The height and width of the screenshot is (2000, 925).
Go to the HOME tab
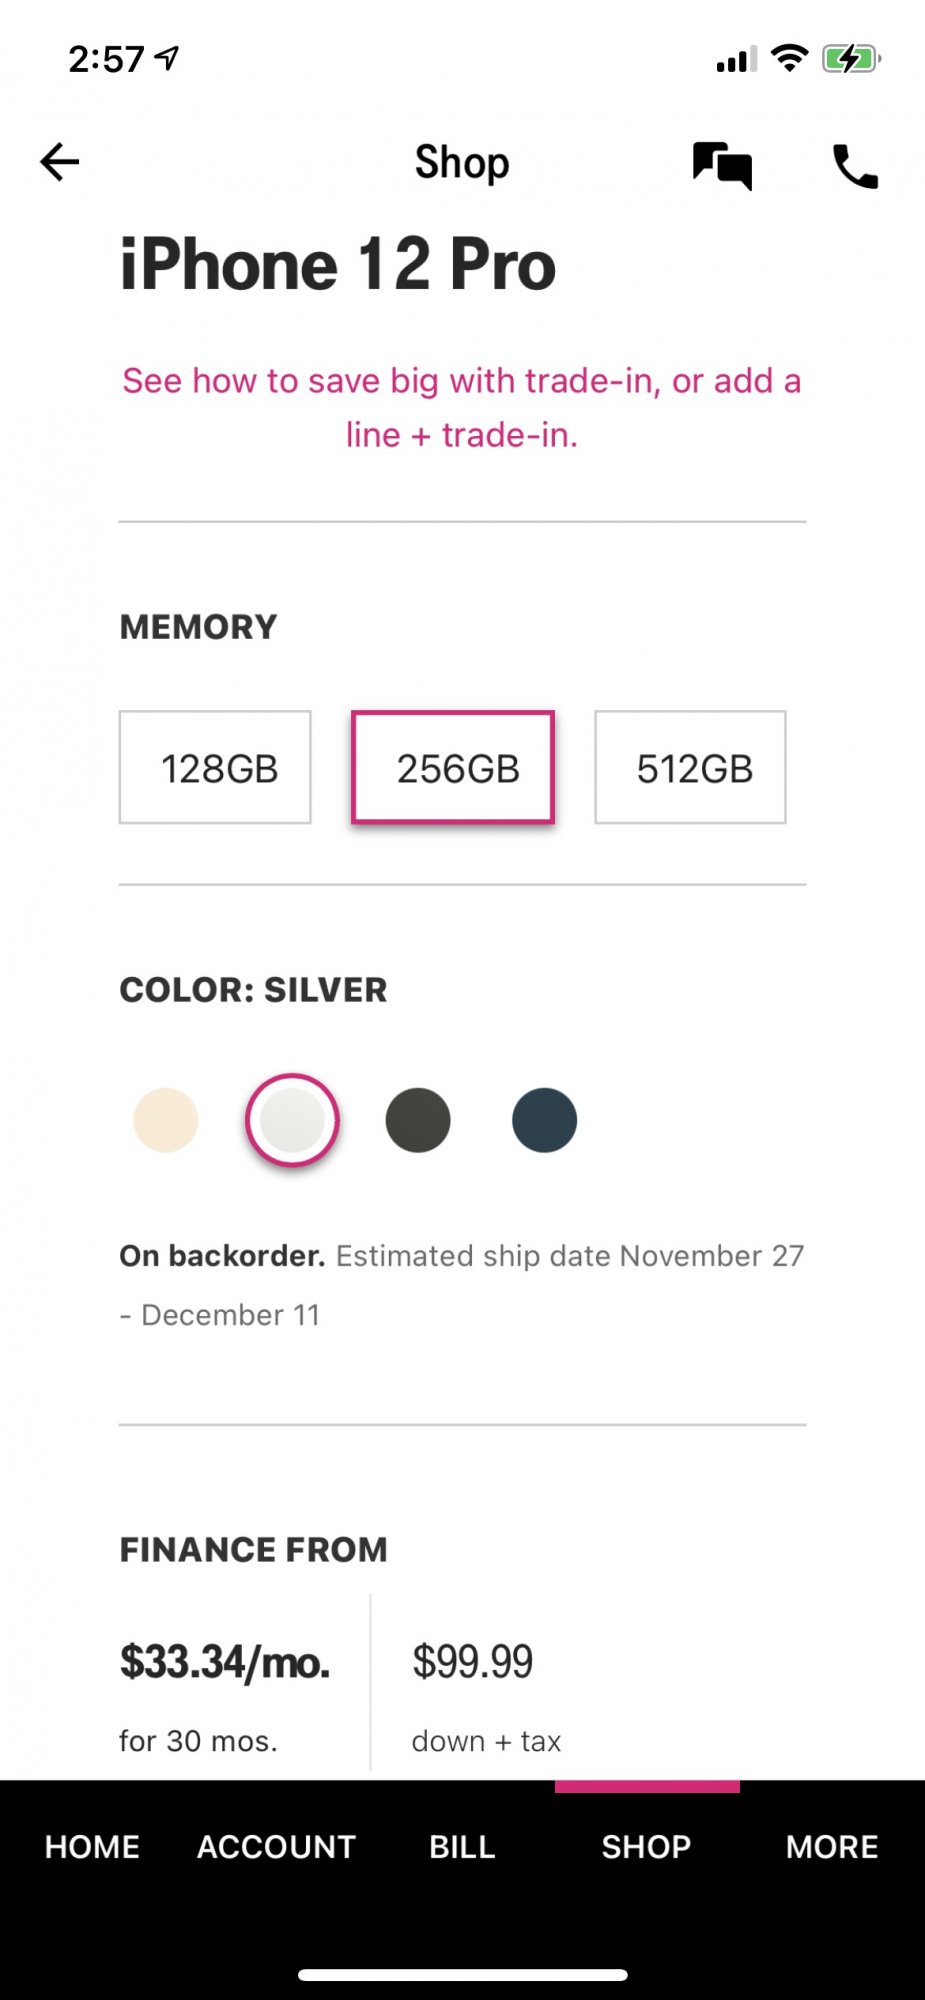pos(92,1847)
